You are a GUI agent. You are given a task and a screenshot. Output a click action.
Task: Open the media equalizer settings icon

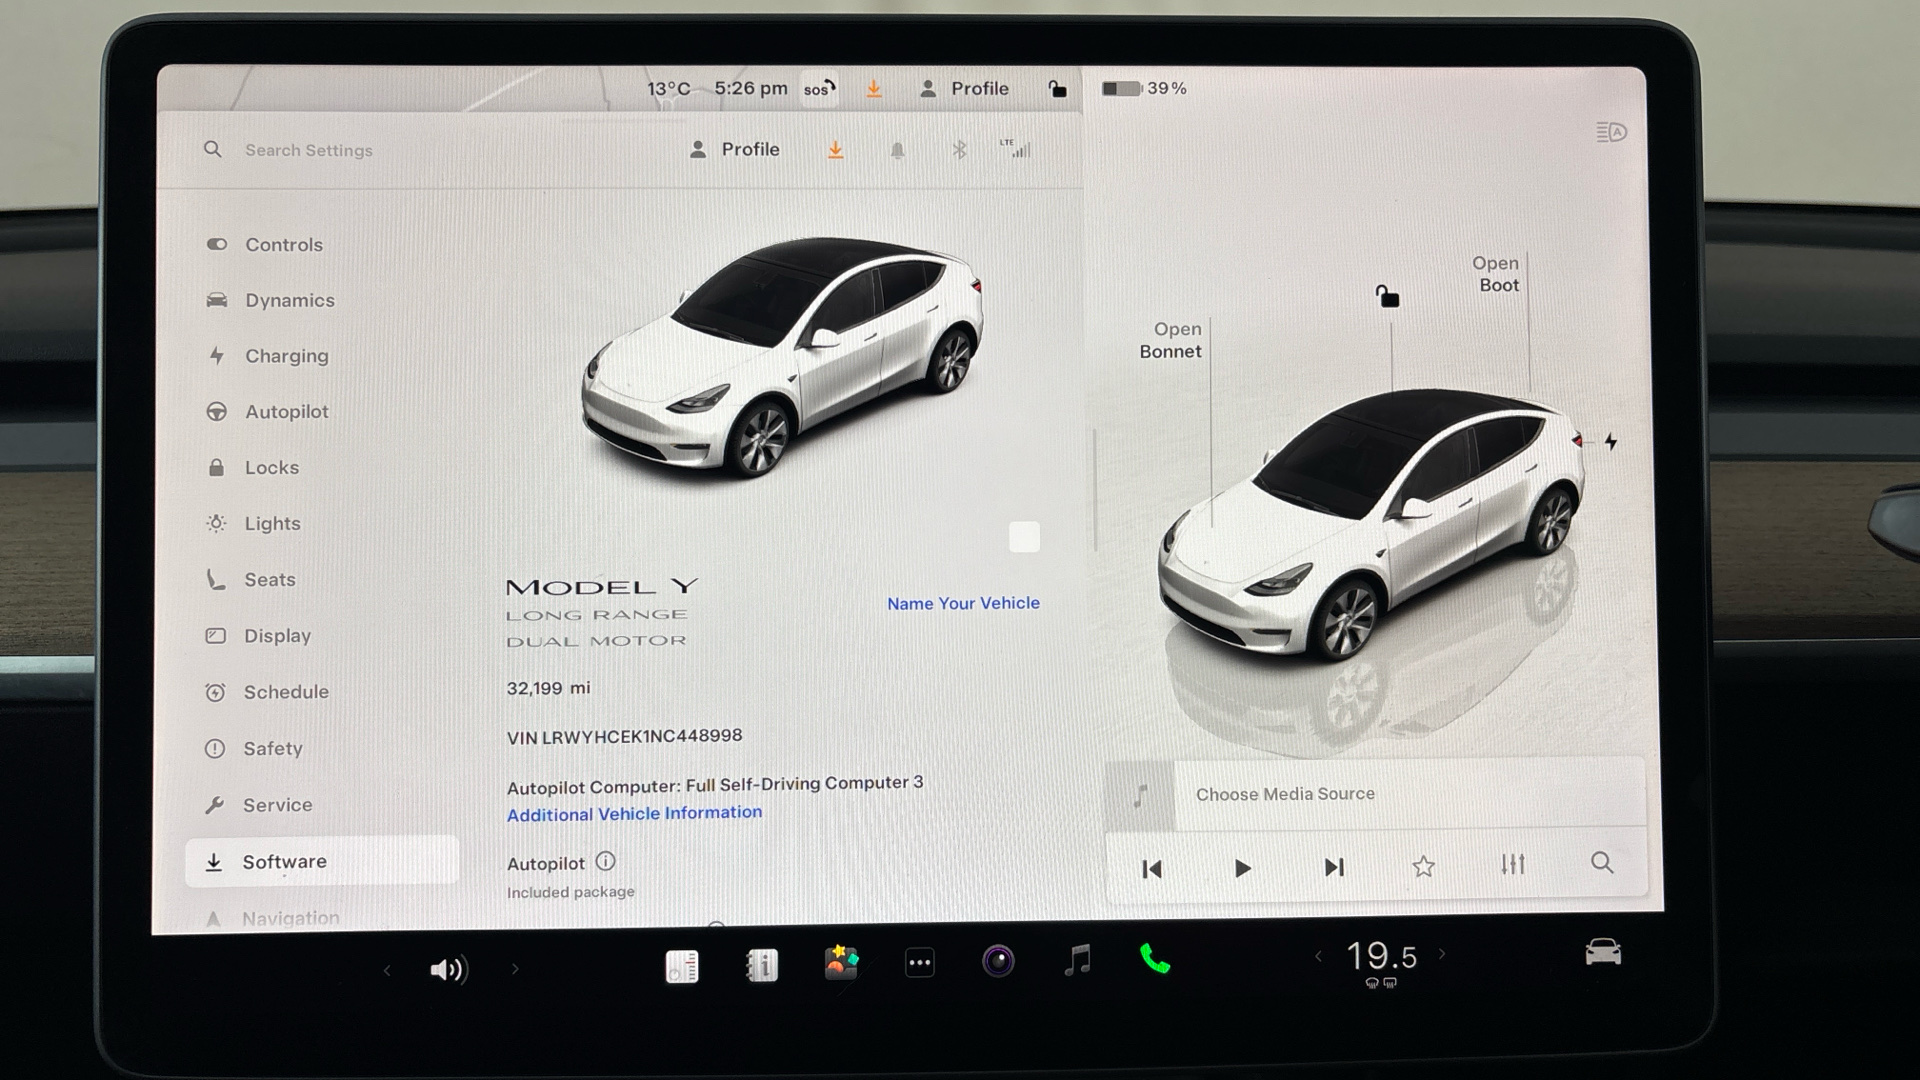point(1512,865)
